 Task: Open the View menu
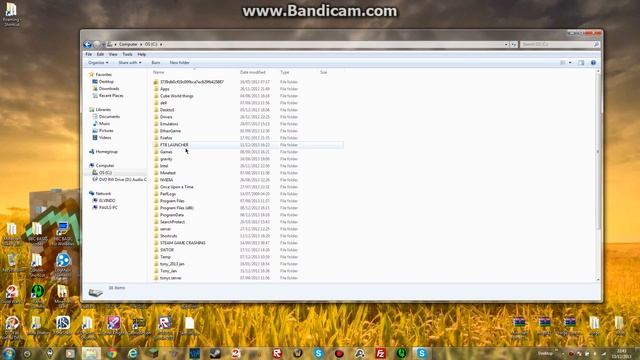click(113, 54)
